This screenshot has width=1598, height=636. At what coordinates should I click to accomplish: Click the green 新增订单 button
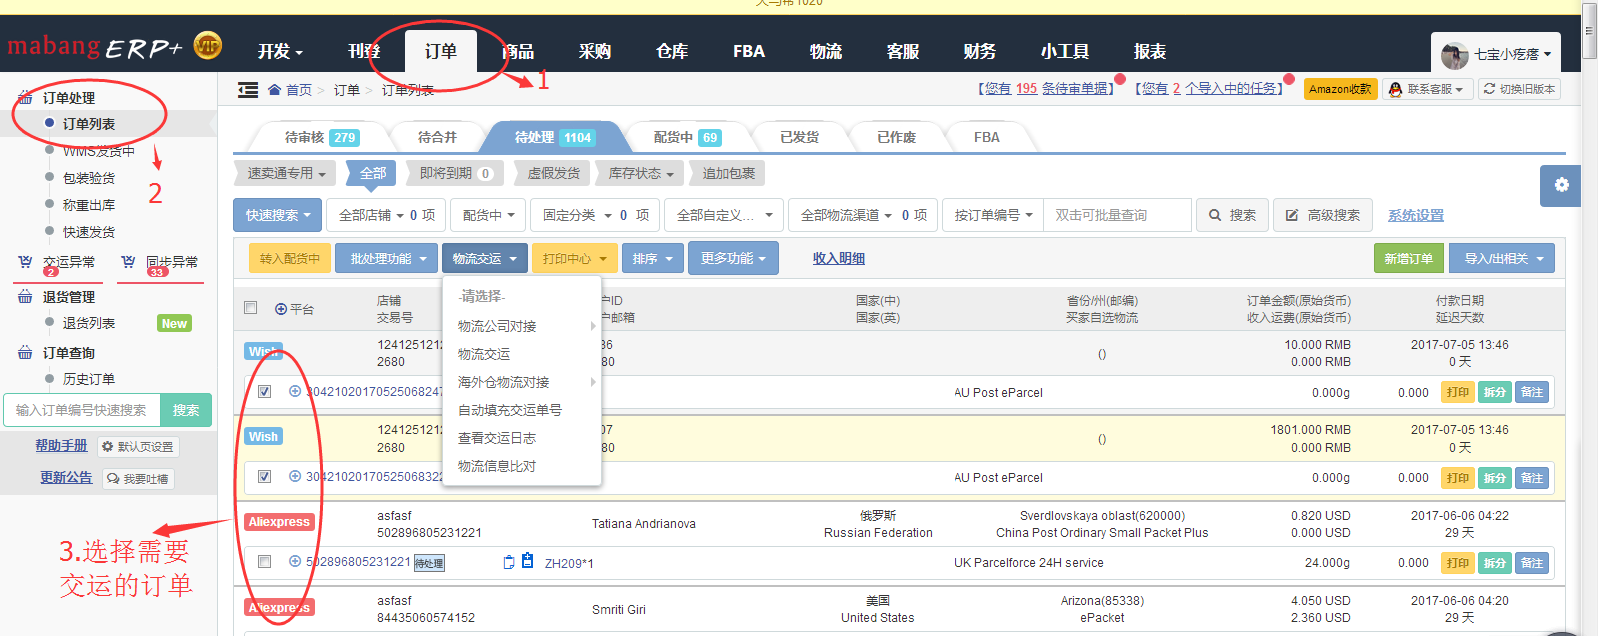(1408, 259)
